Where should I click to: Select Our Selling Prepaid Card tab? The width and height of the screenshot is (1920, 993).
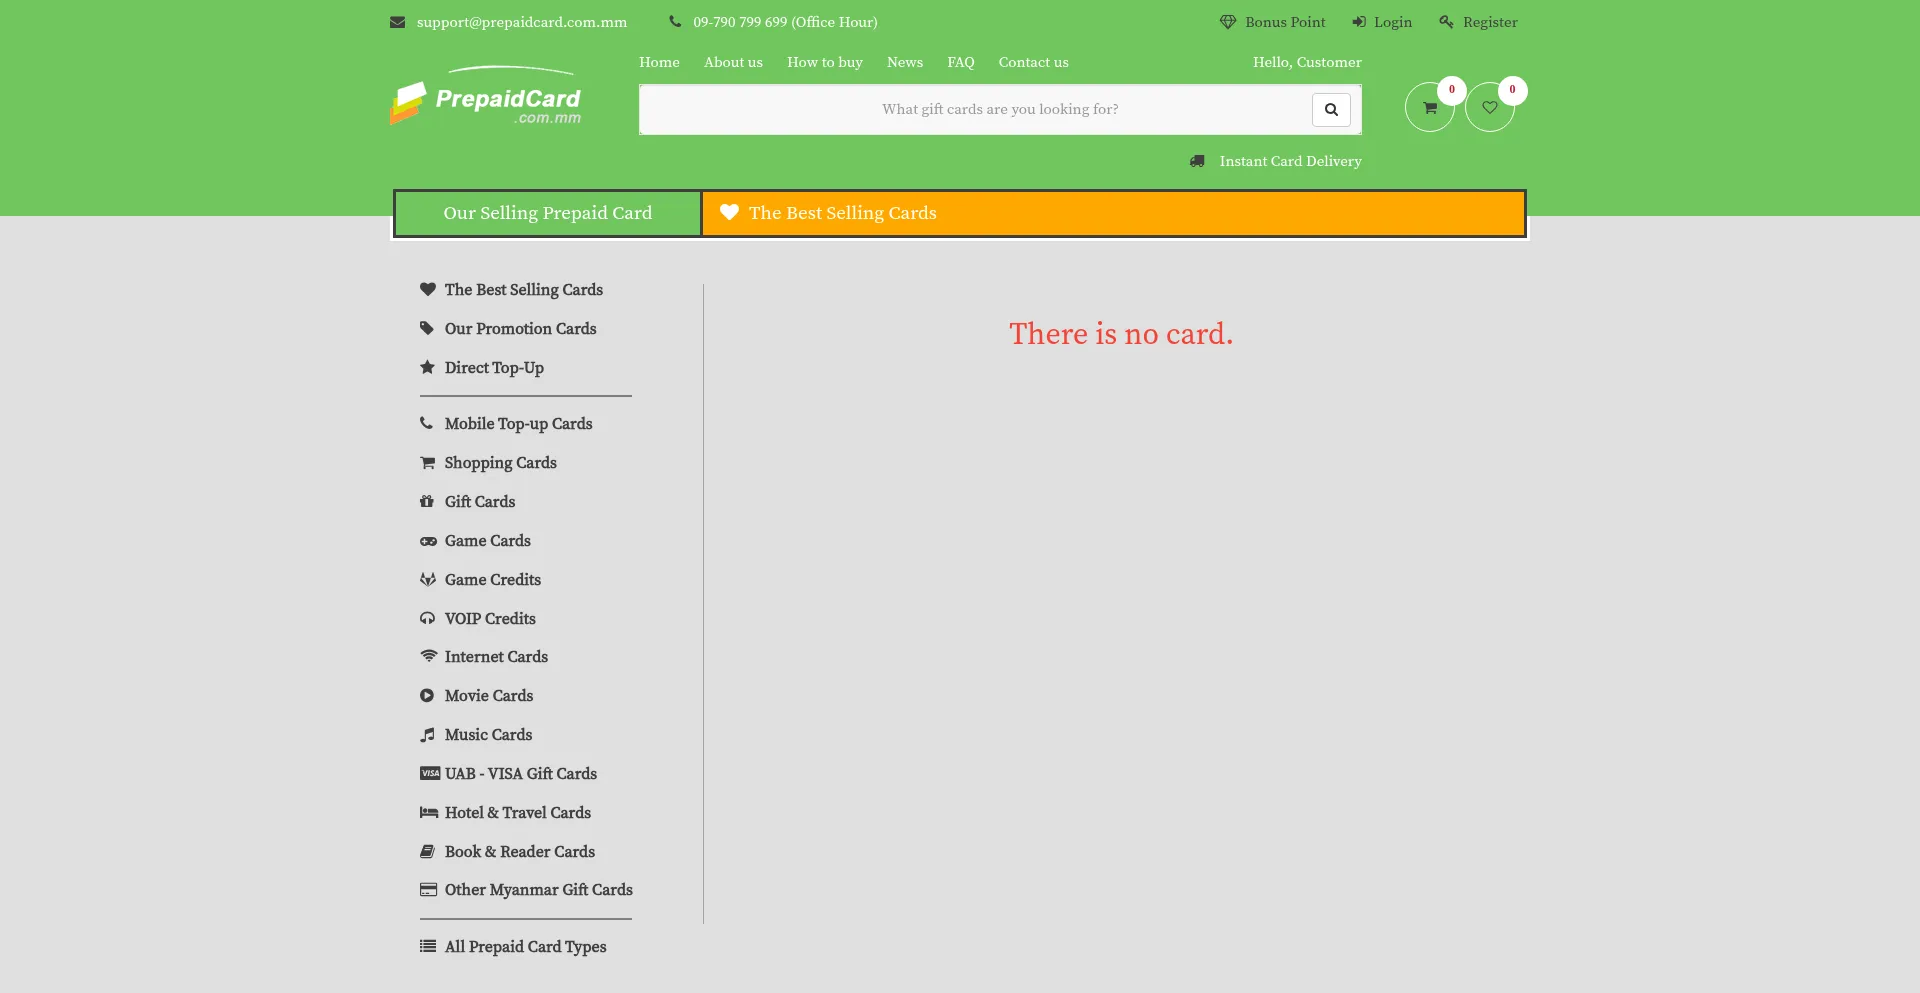coord(547,213)
